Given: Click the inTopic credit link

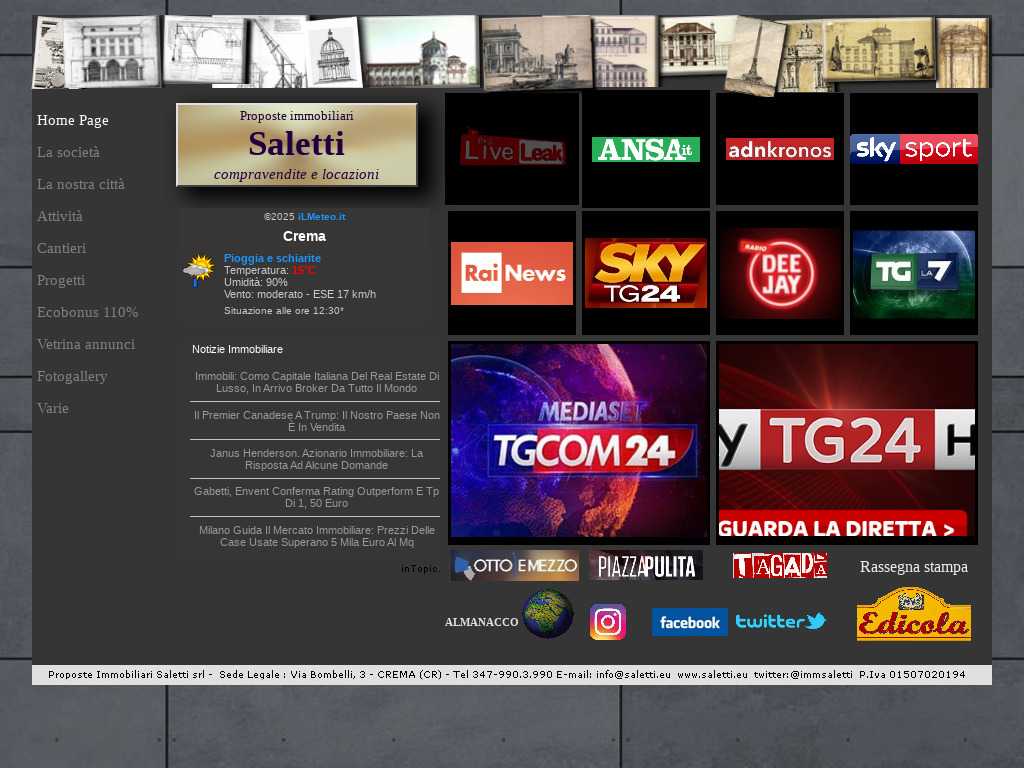Looking at the screenshot, I should point(420,569).
